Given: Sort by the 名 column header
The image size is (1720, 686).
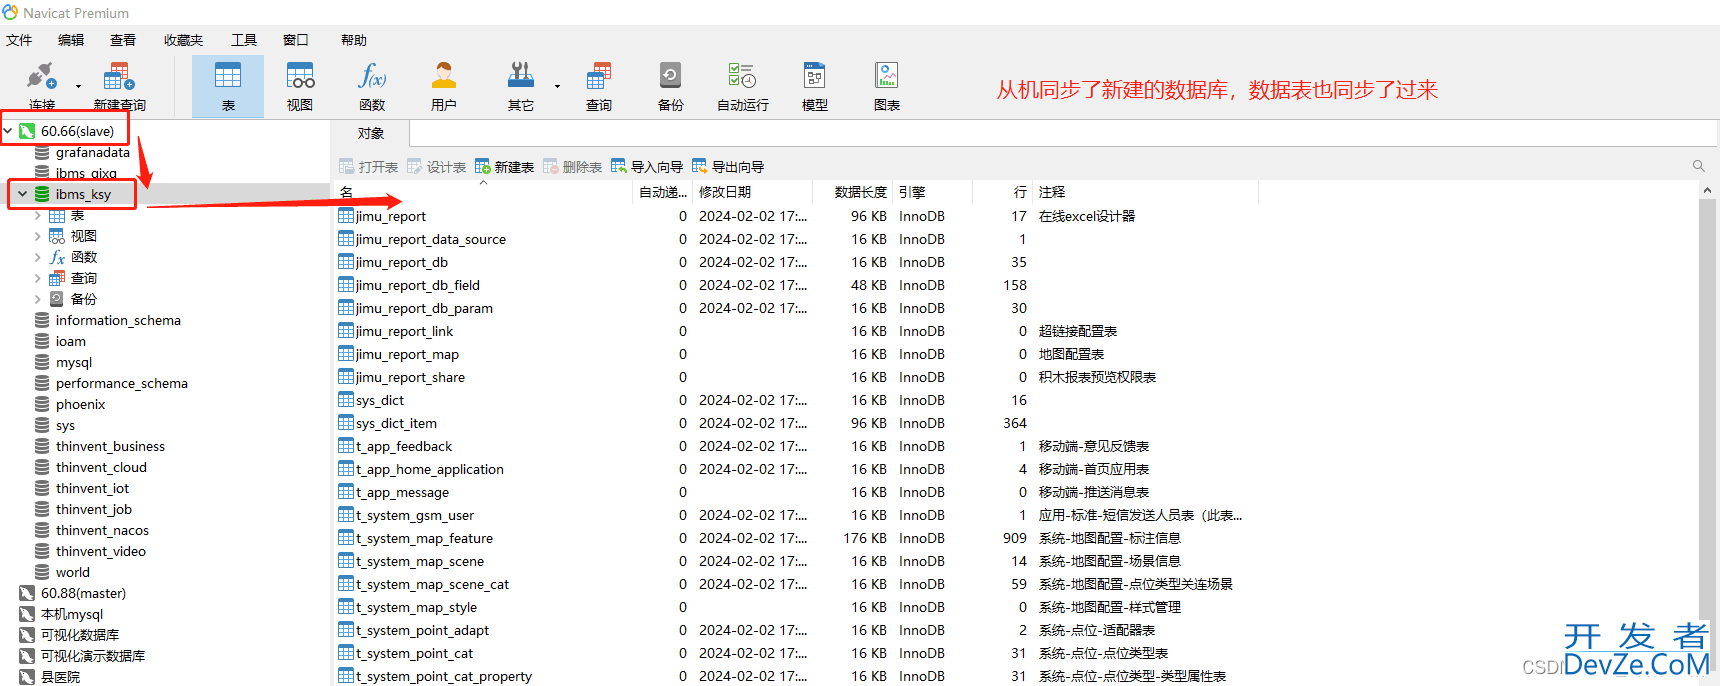Looking at the screenshot, I should 484,192.
